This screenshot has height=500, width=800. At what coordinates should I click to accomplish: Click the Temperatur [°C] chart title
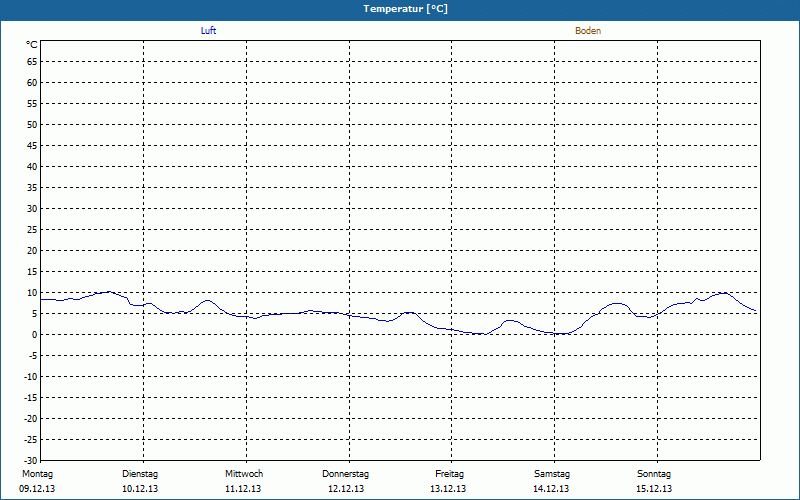tap(405, 9)
